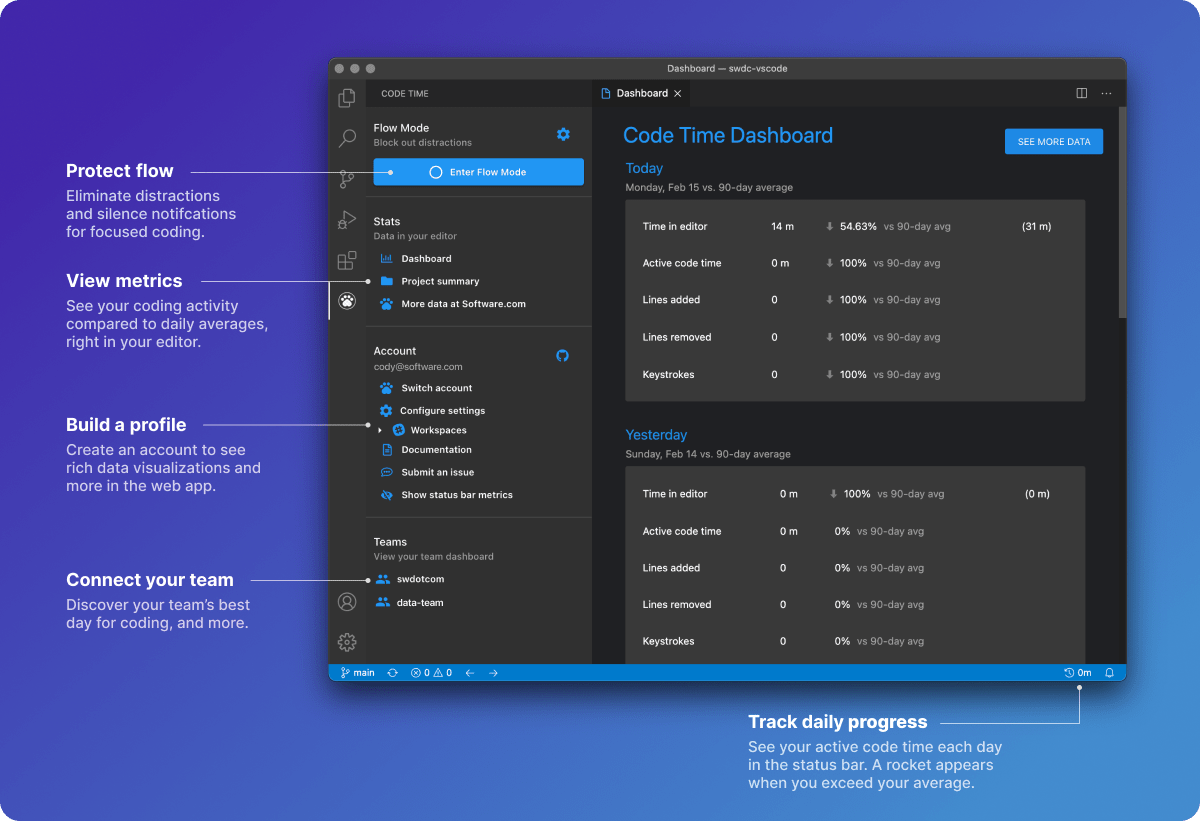1200x821 pixels.
Task: Open the Extensions blocks icon
Action: pos(347,261)
